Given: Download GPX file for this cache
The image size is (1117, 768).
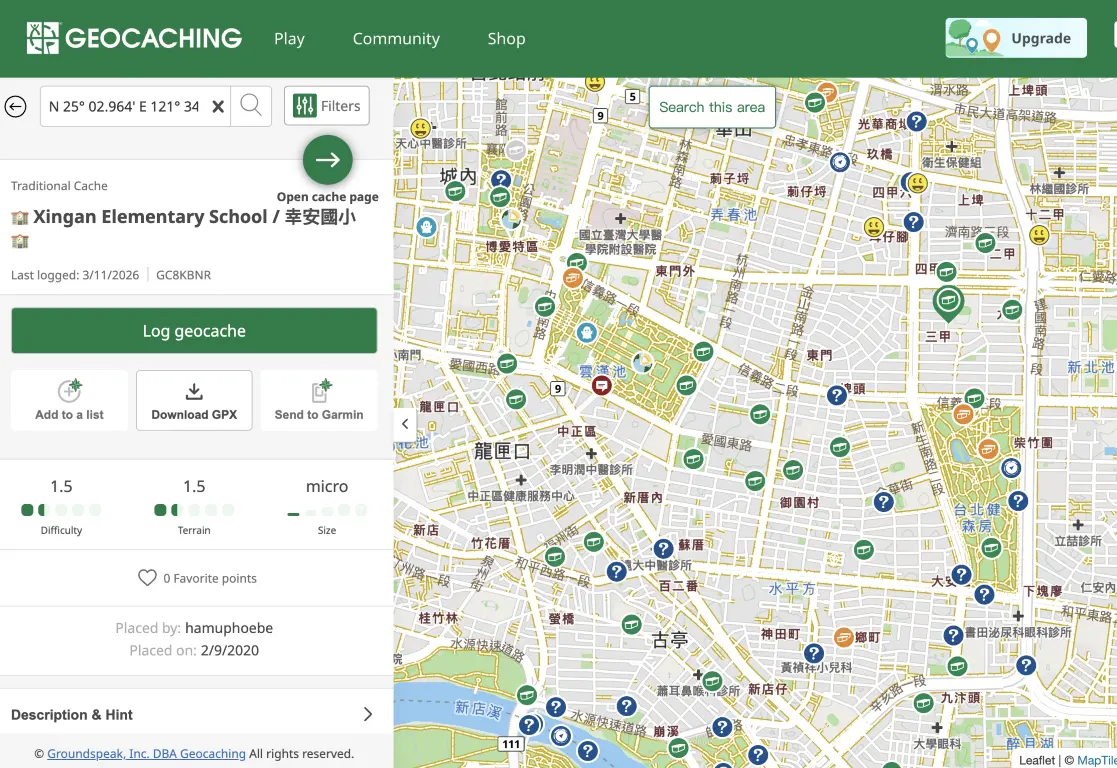Looking at the screenshot, I should (194, 400).
